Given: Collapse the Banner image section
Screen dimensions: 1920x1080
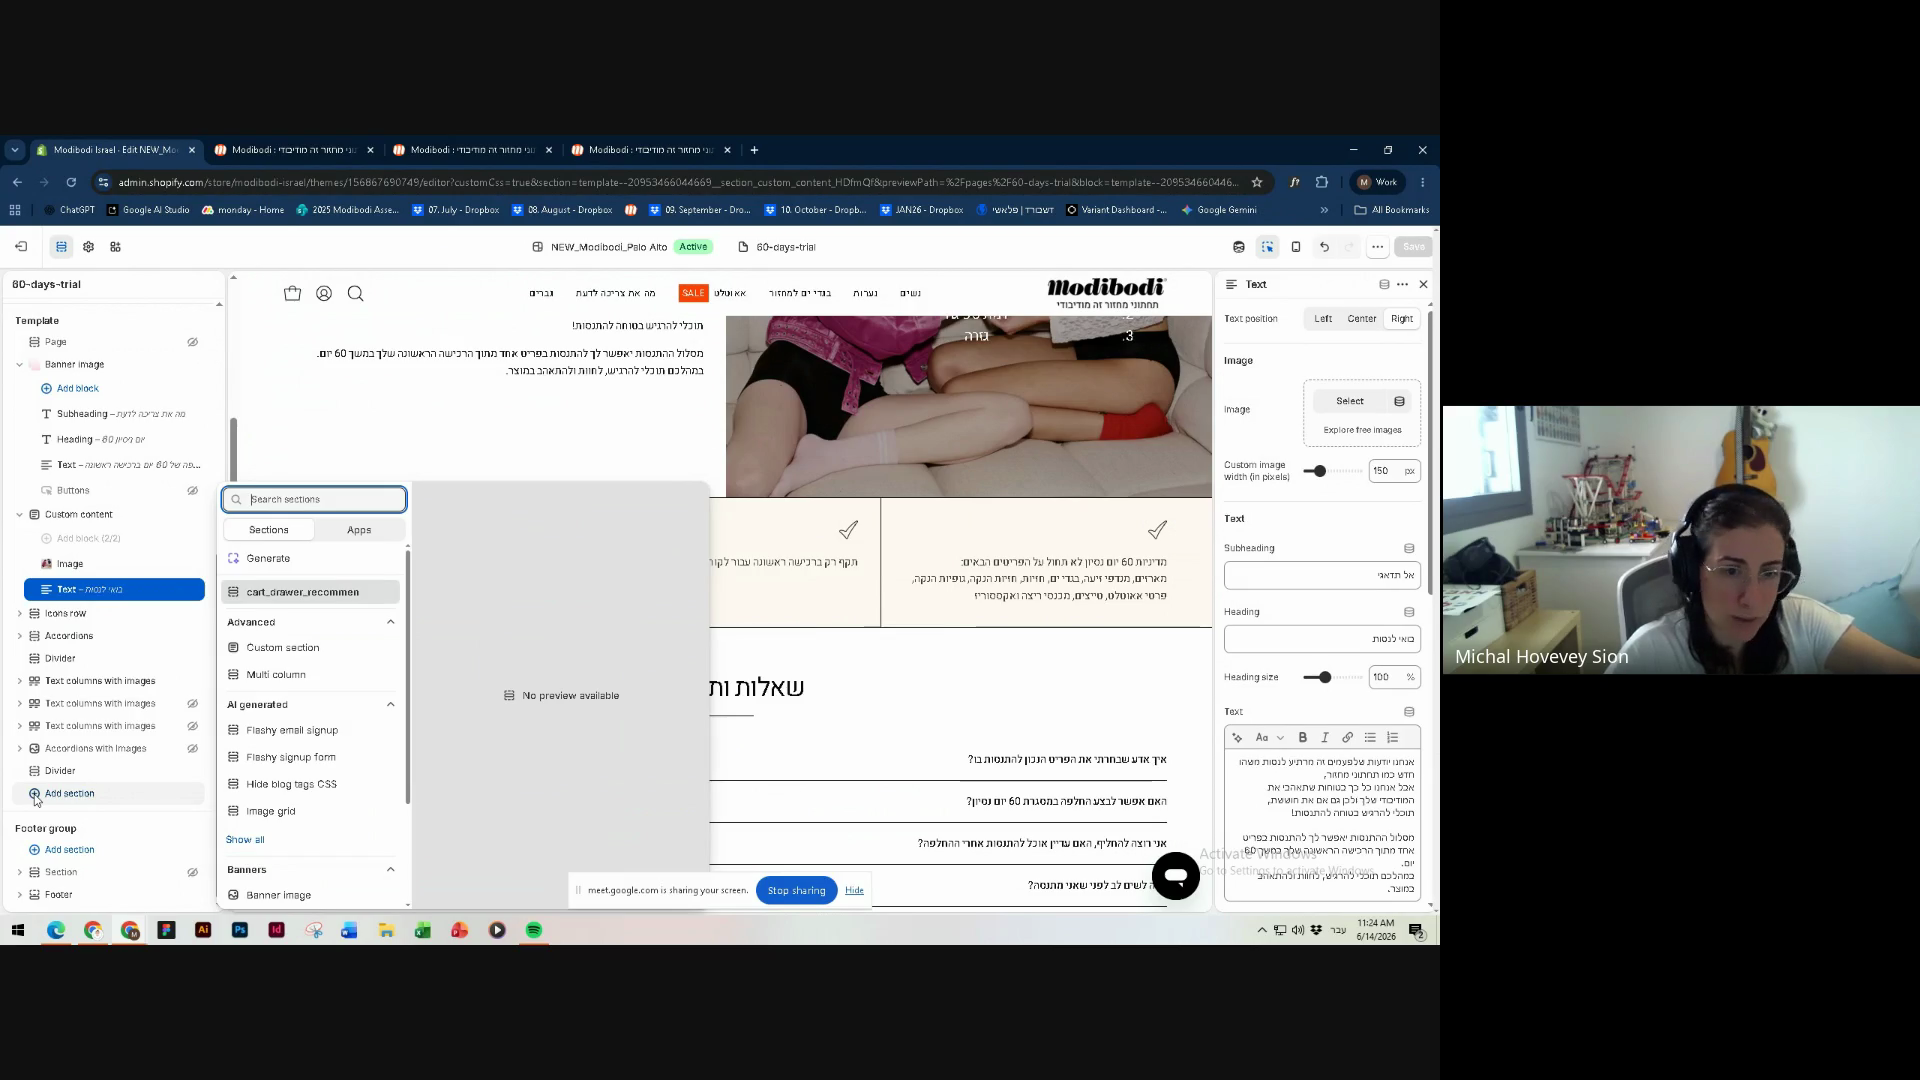Looking at the screenshot, I should (19, 365).
